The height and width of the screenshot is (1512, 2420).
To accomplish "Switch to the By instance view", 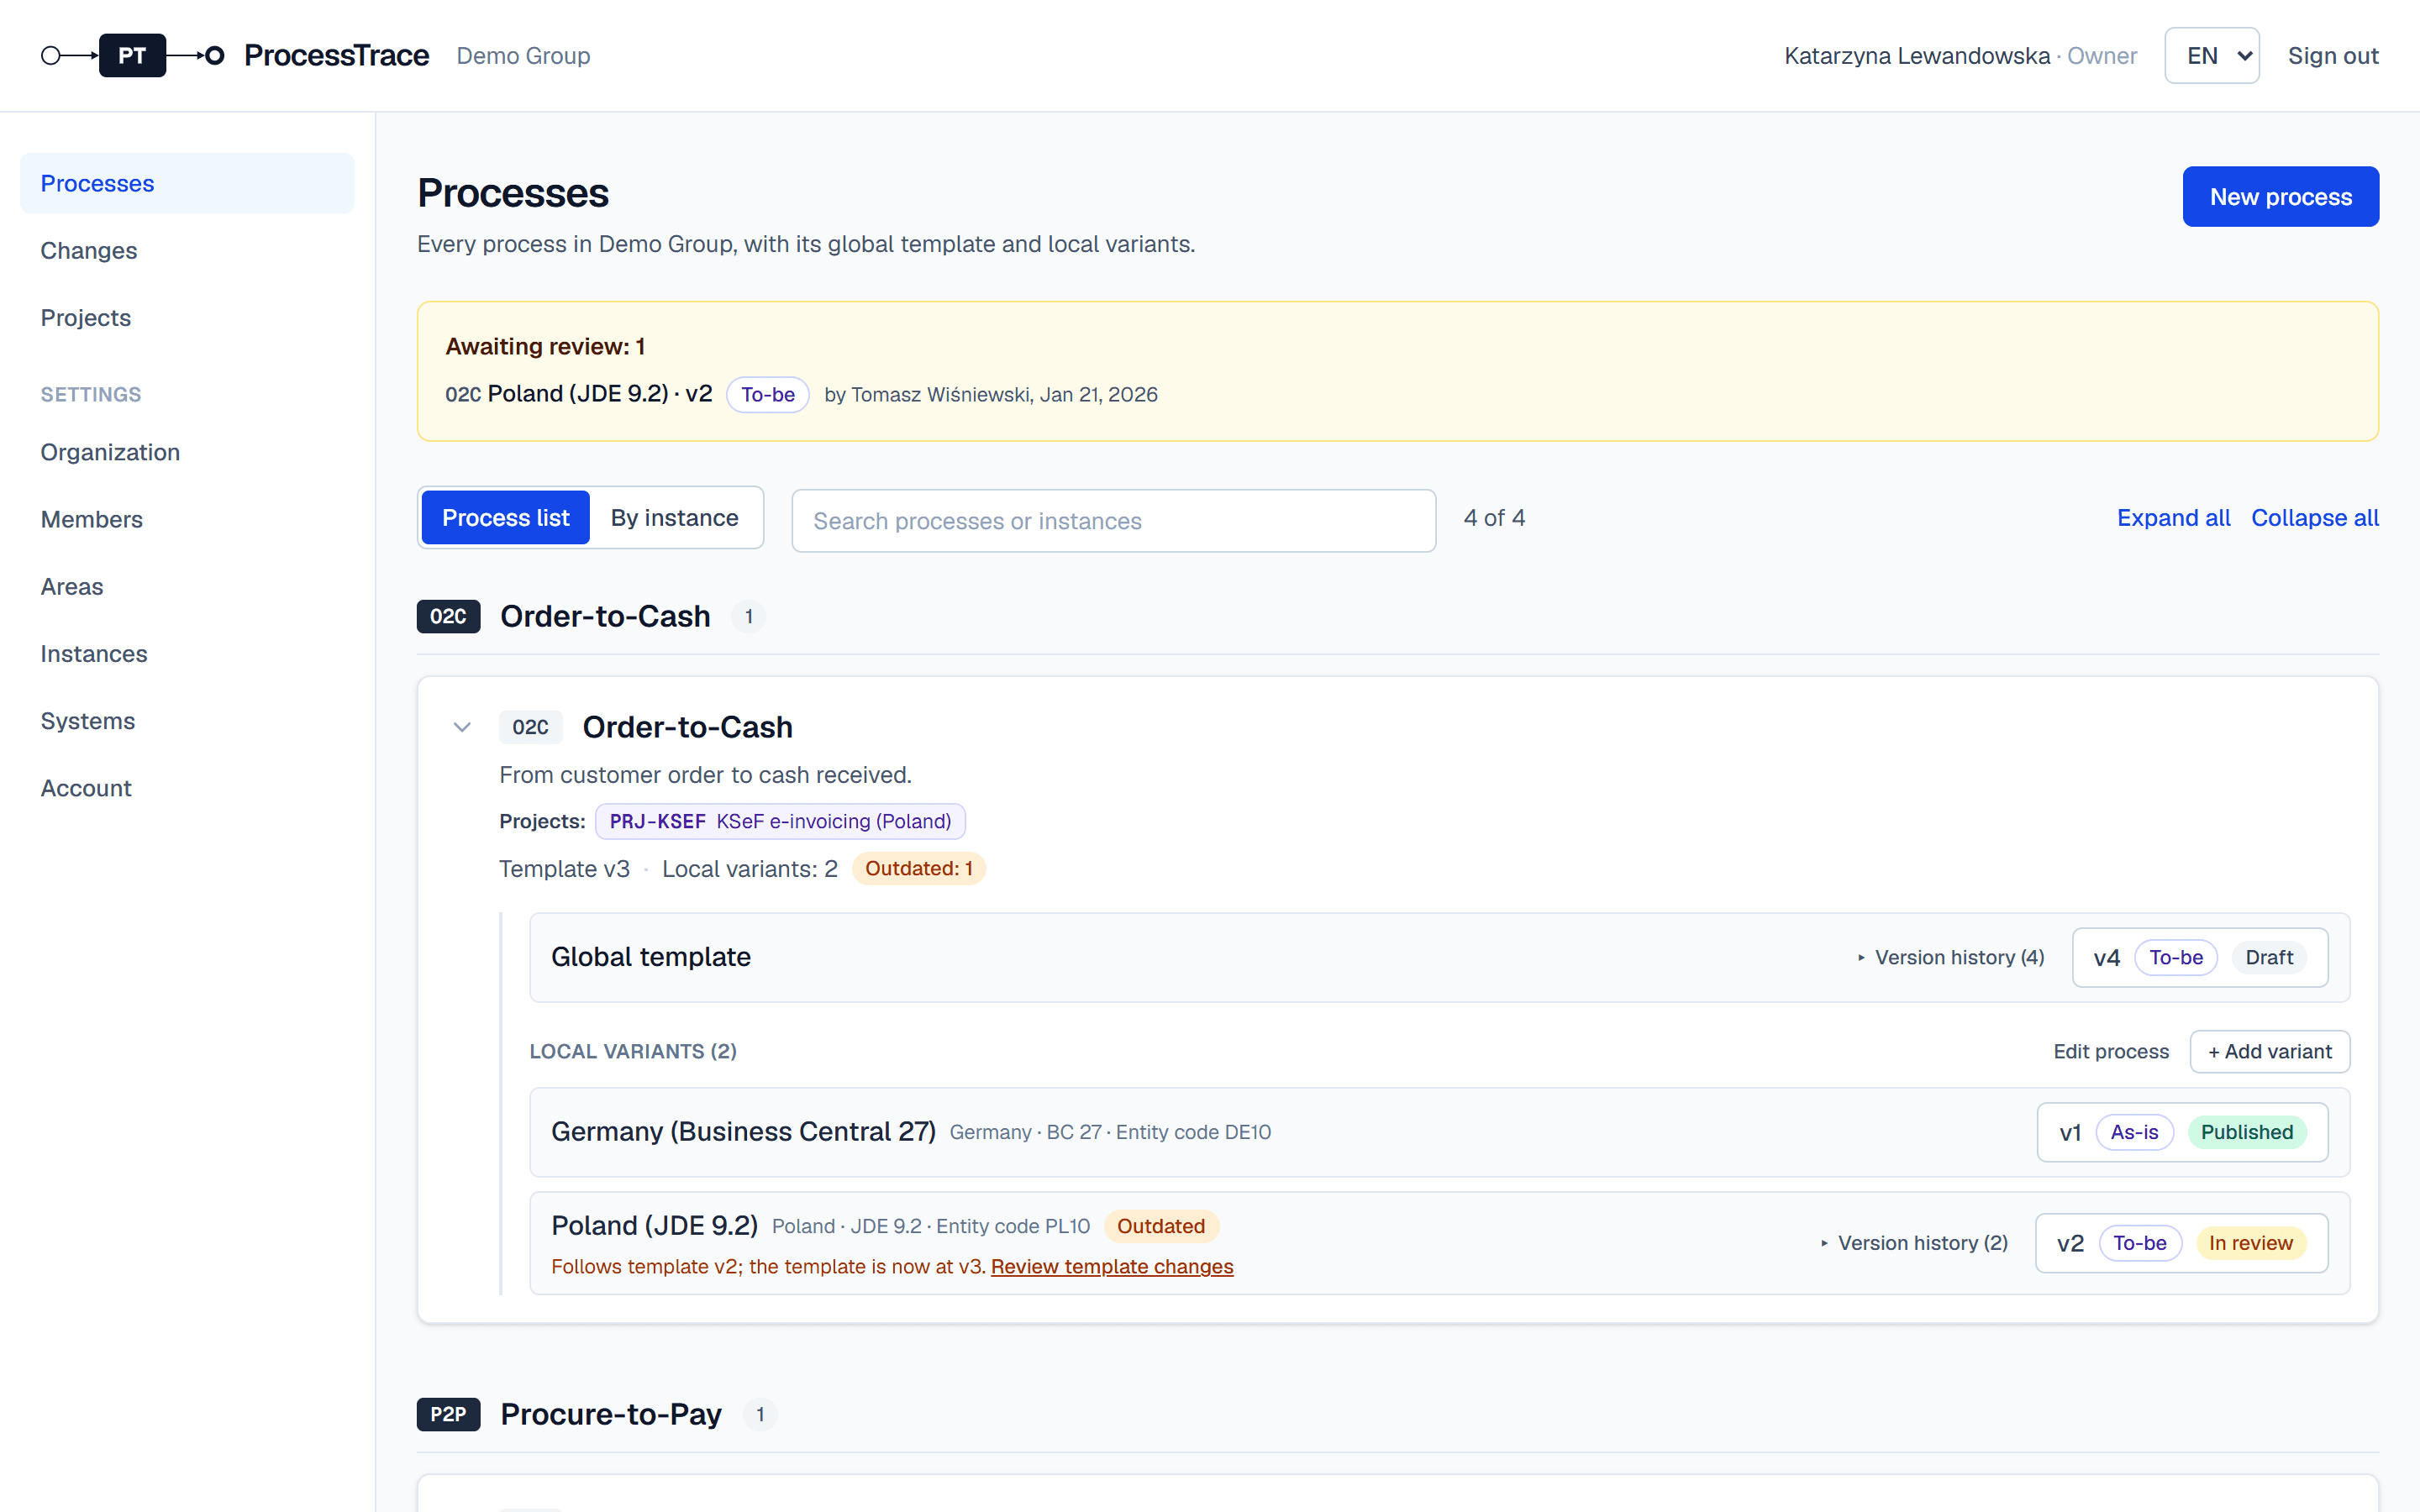I will click(675, 517).
